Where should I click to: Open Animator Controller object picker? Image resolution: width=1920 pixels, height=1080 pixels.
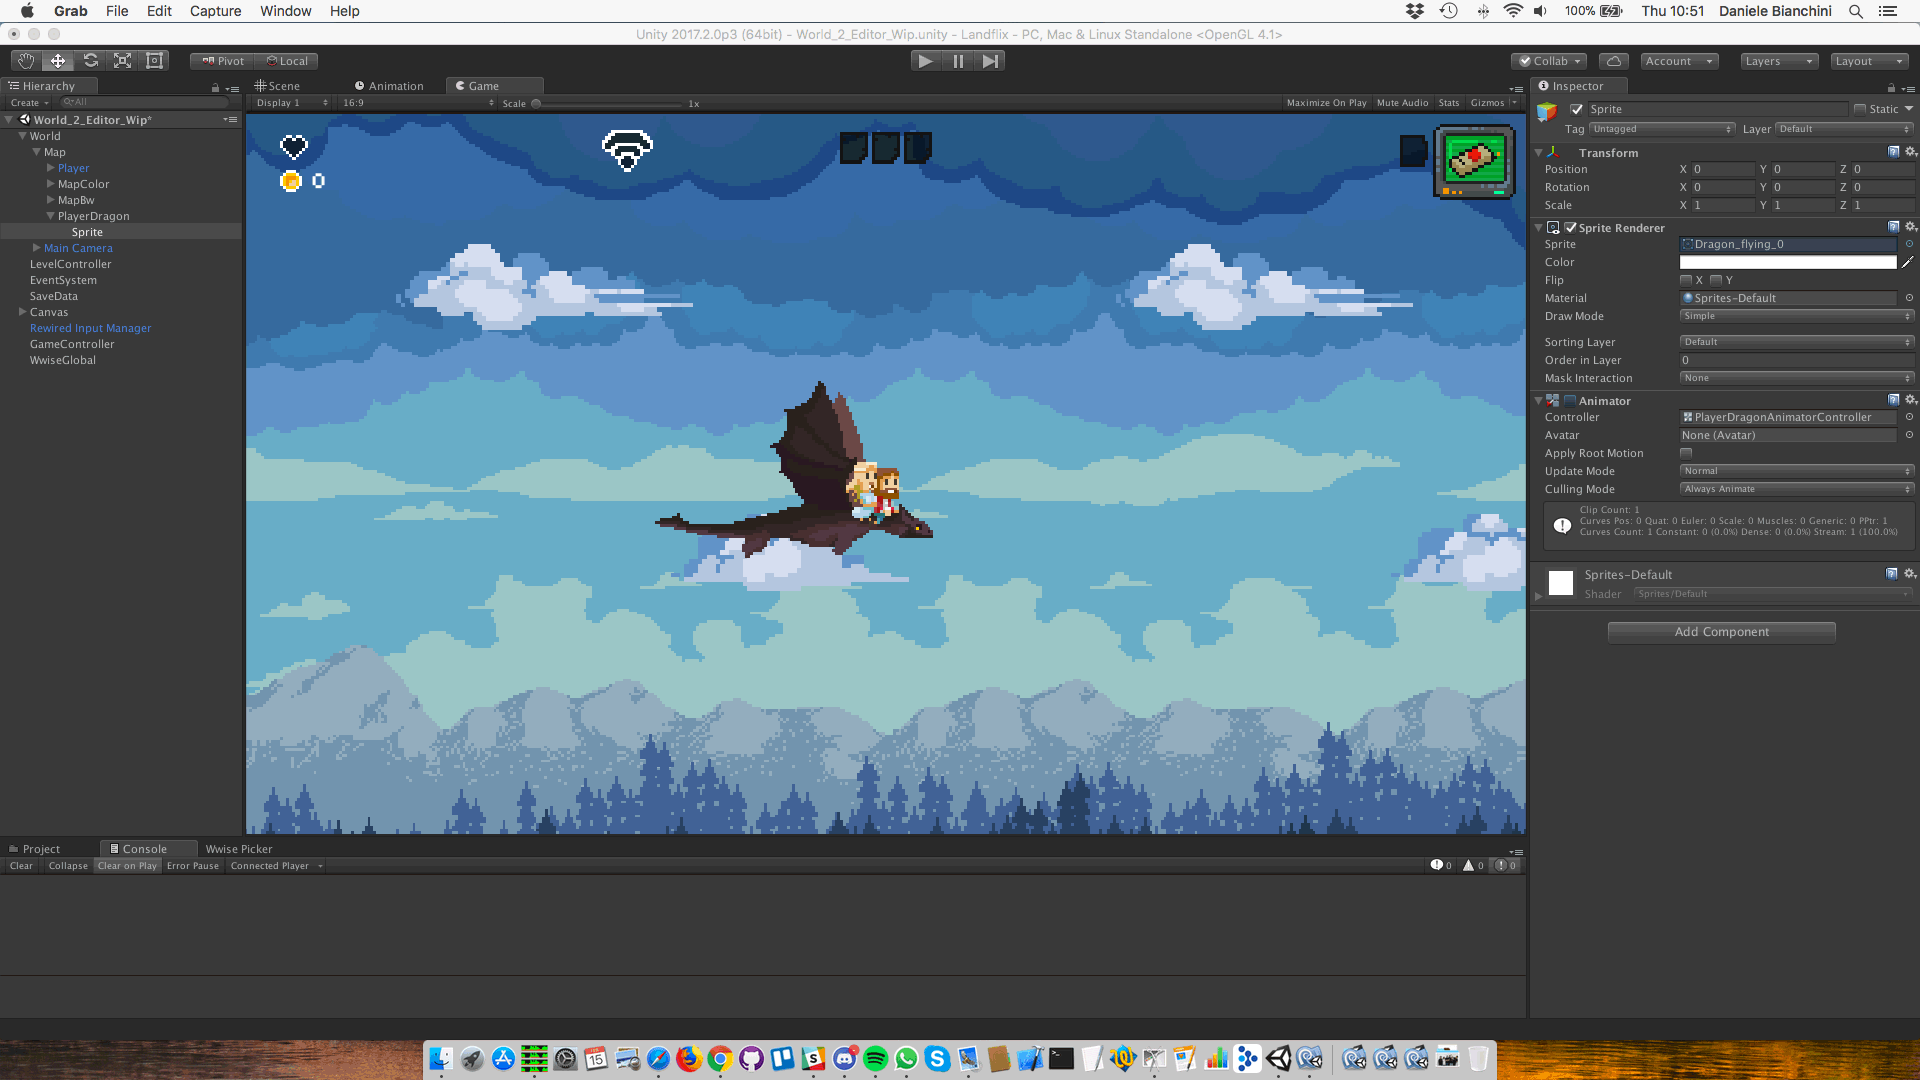coord(1909,417)
